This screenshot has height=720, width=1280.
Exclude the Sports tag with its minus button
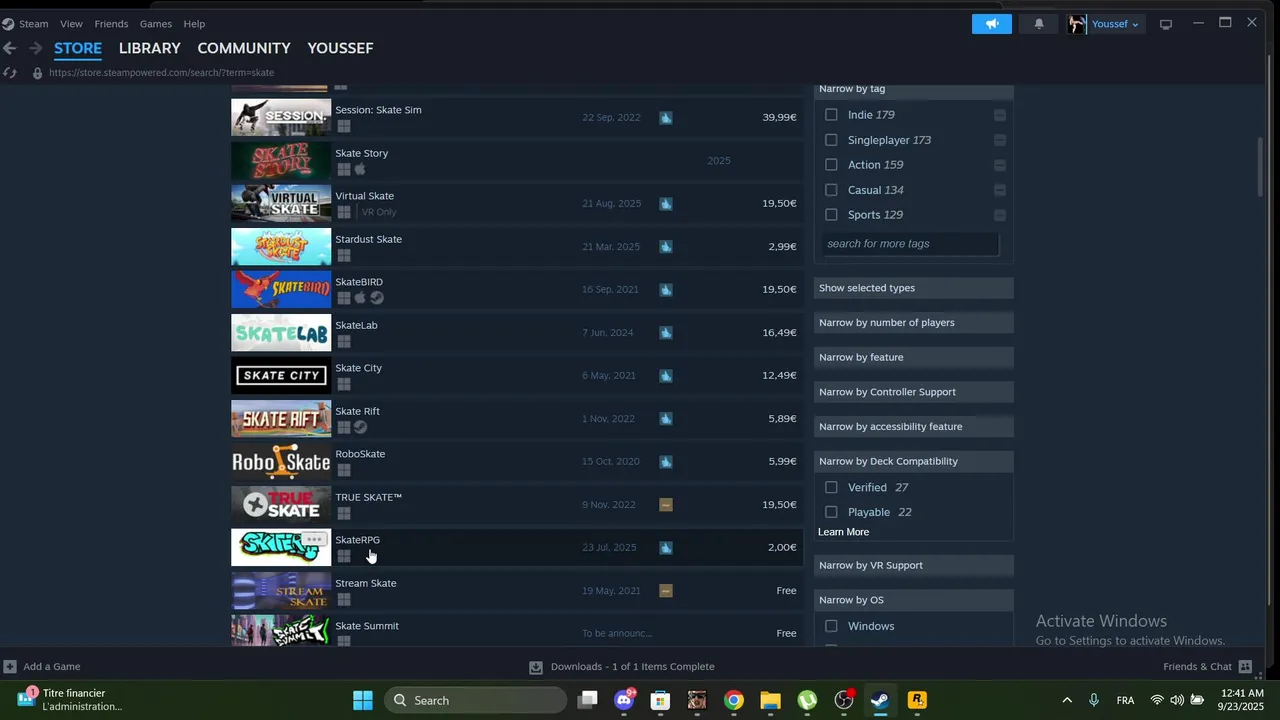(1000, 215)
